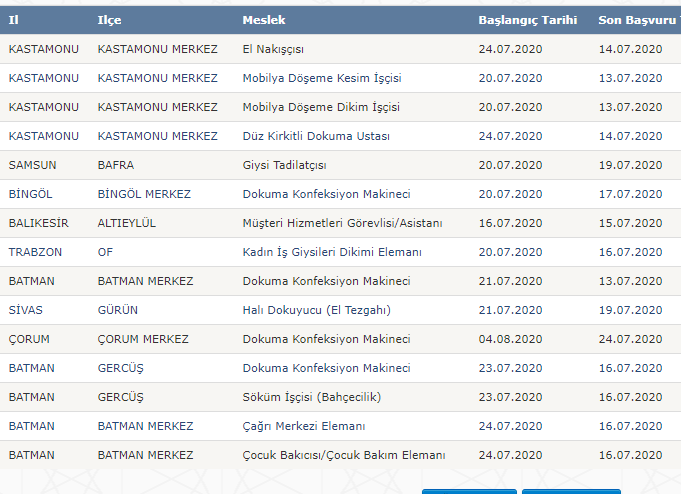
Task: Open Çocuk Bakıcısı/Çocuk Bakım Elemanı listing
Action: (x=343, y=455)
